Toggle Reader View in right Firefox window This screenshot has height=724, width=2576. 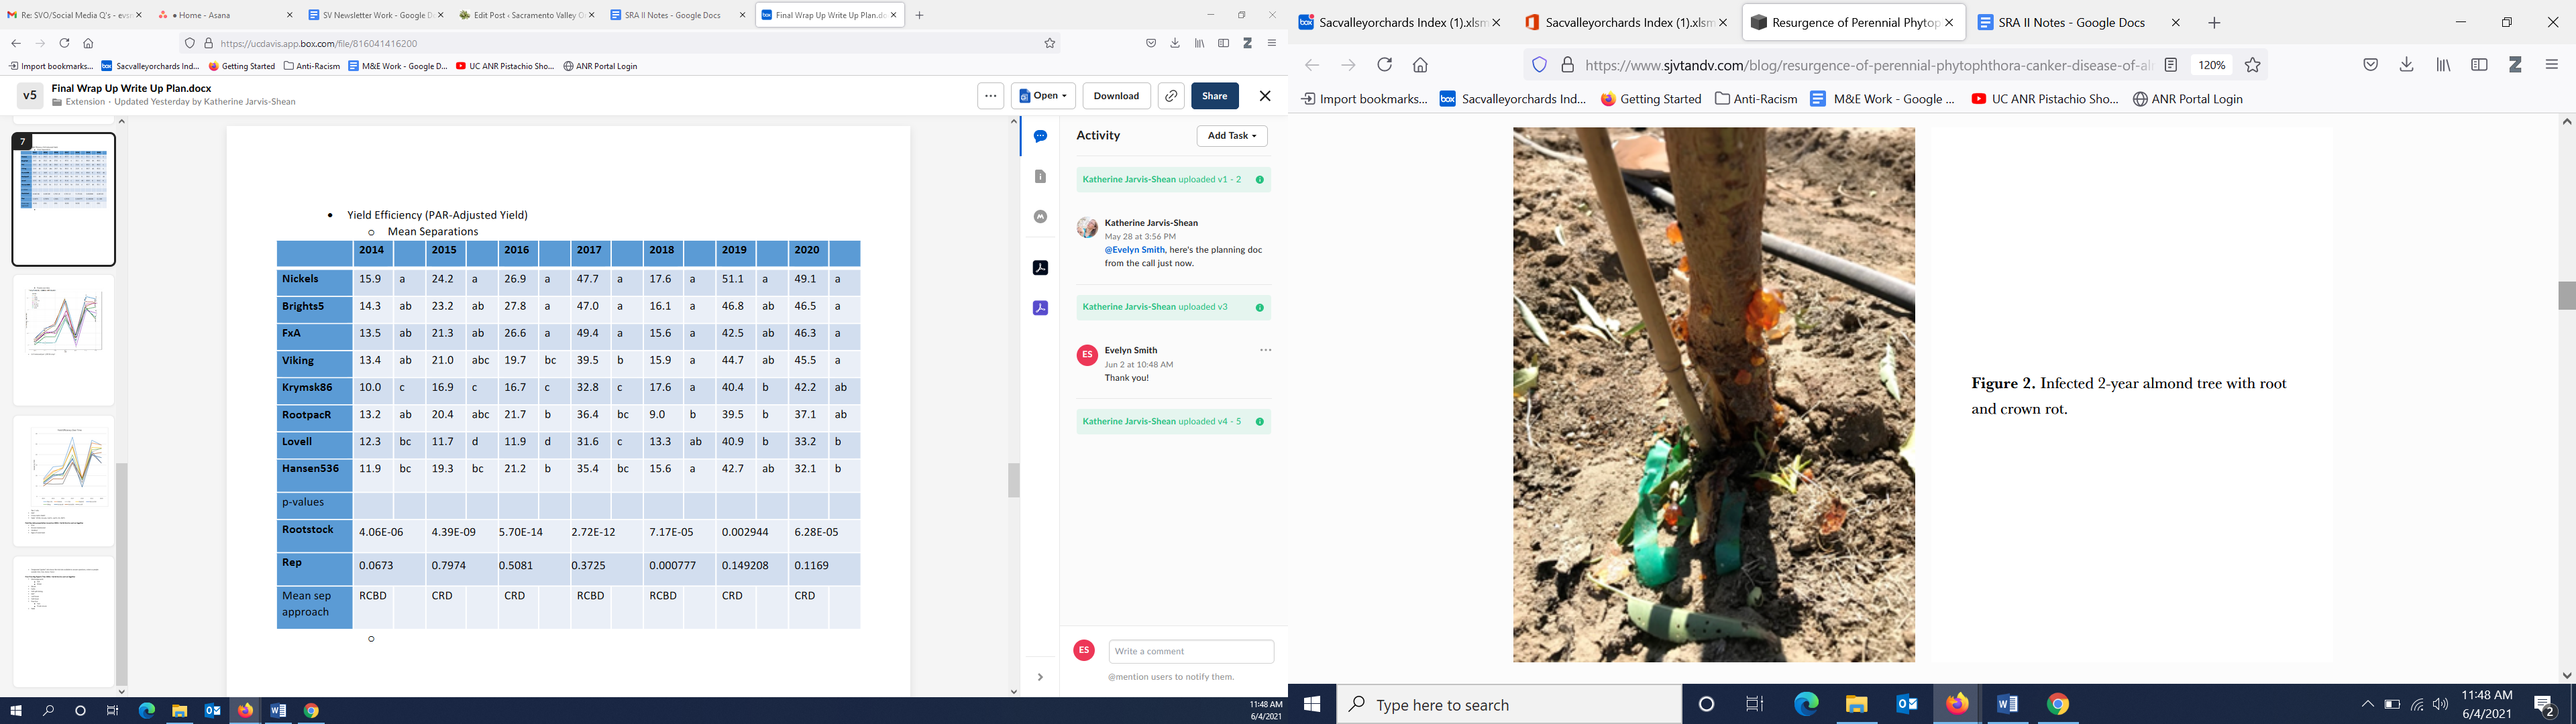coord(2171,65)
